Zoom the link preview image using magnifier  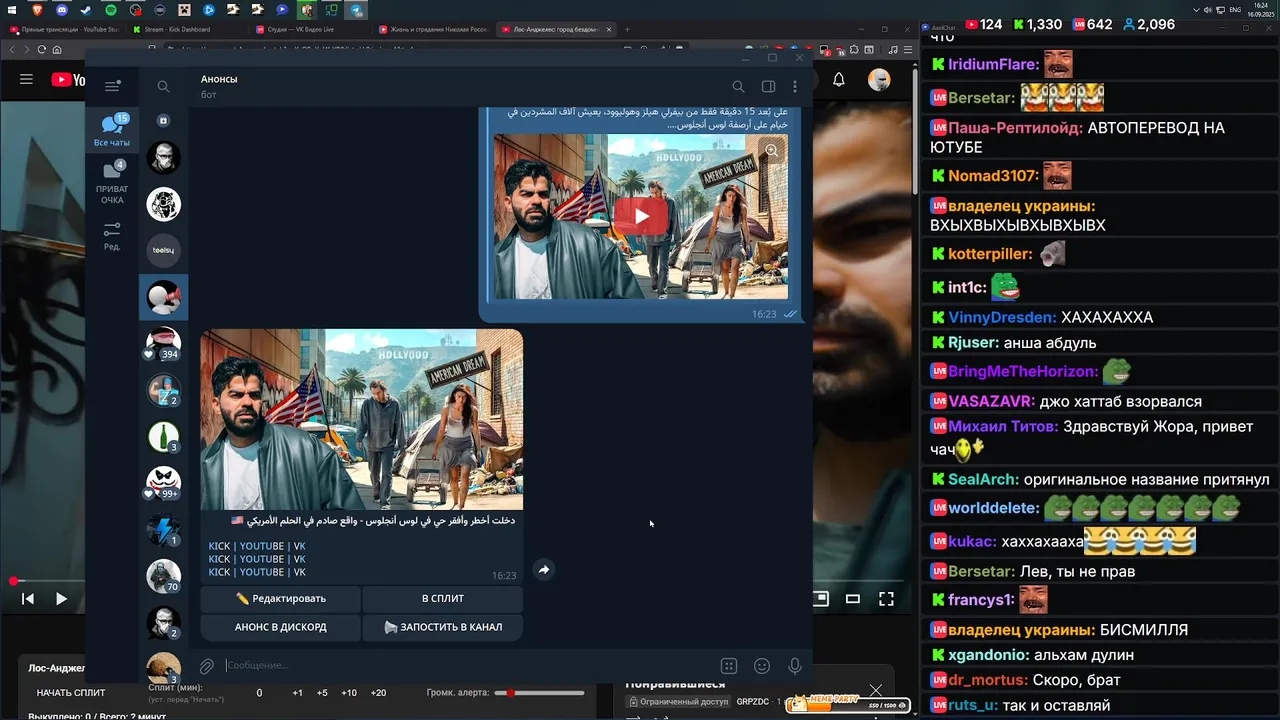[771, 151]
